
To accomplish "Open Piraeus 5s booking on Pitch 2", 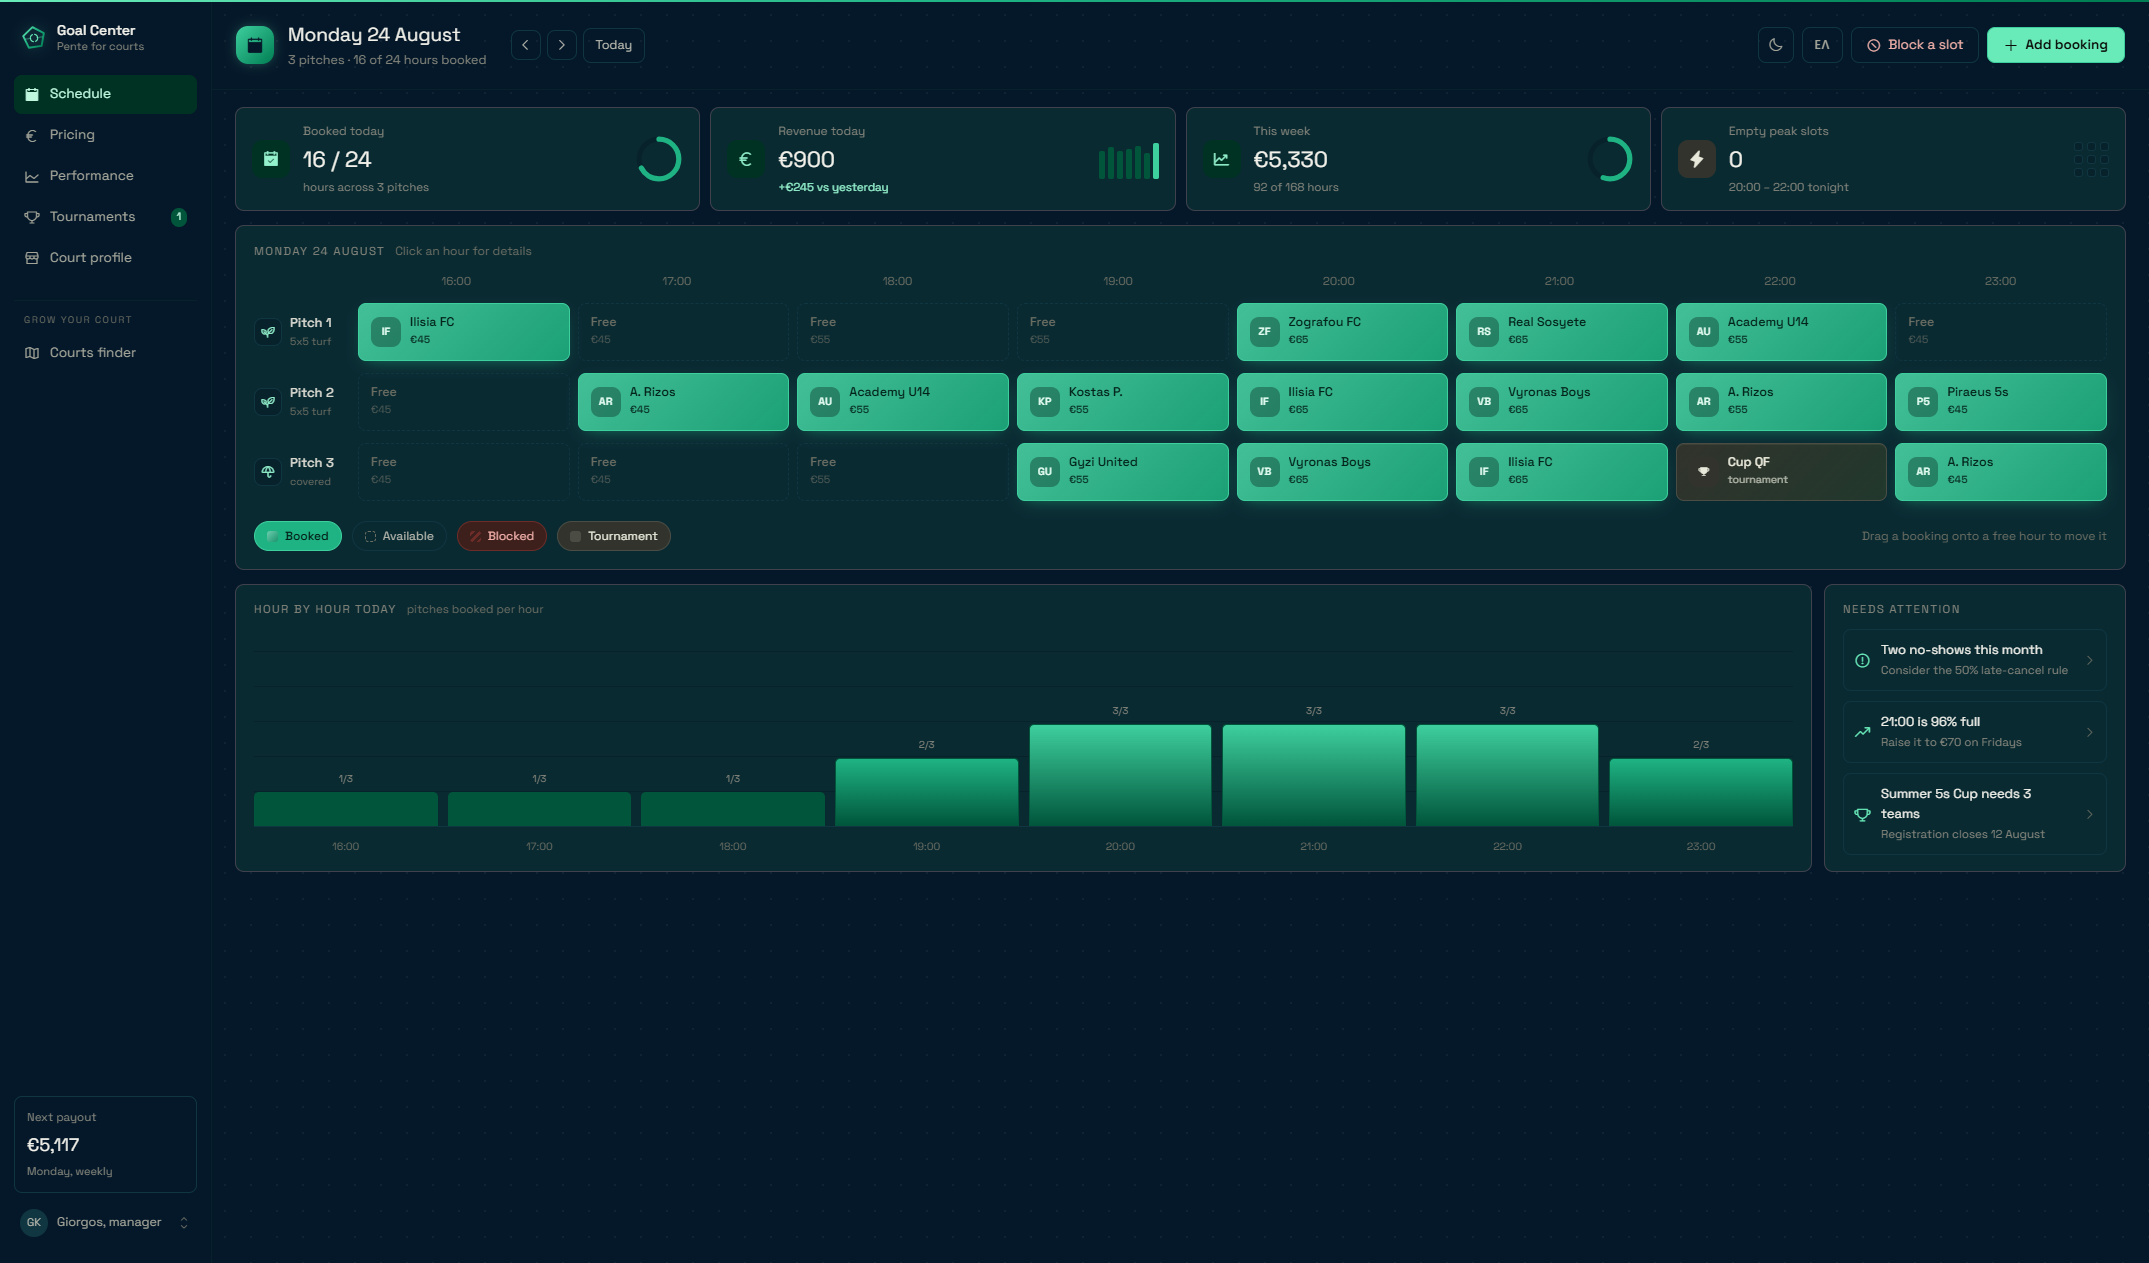I will click(2000, 402).
